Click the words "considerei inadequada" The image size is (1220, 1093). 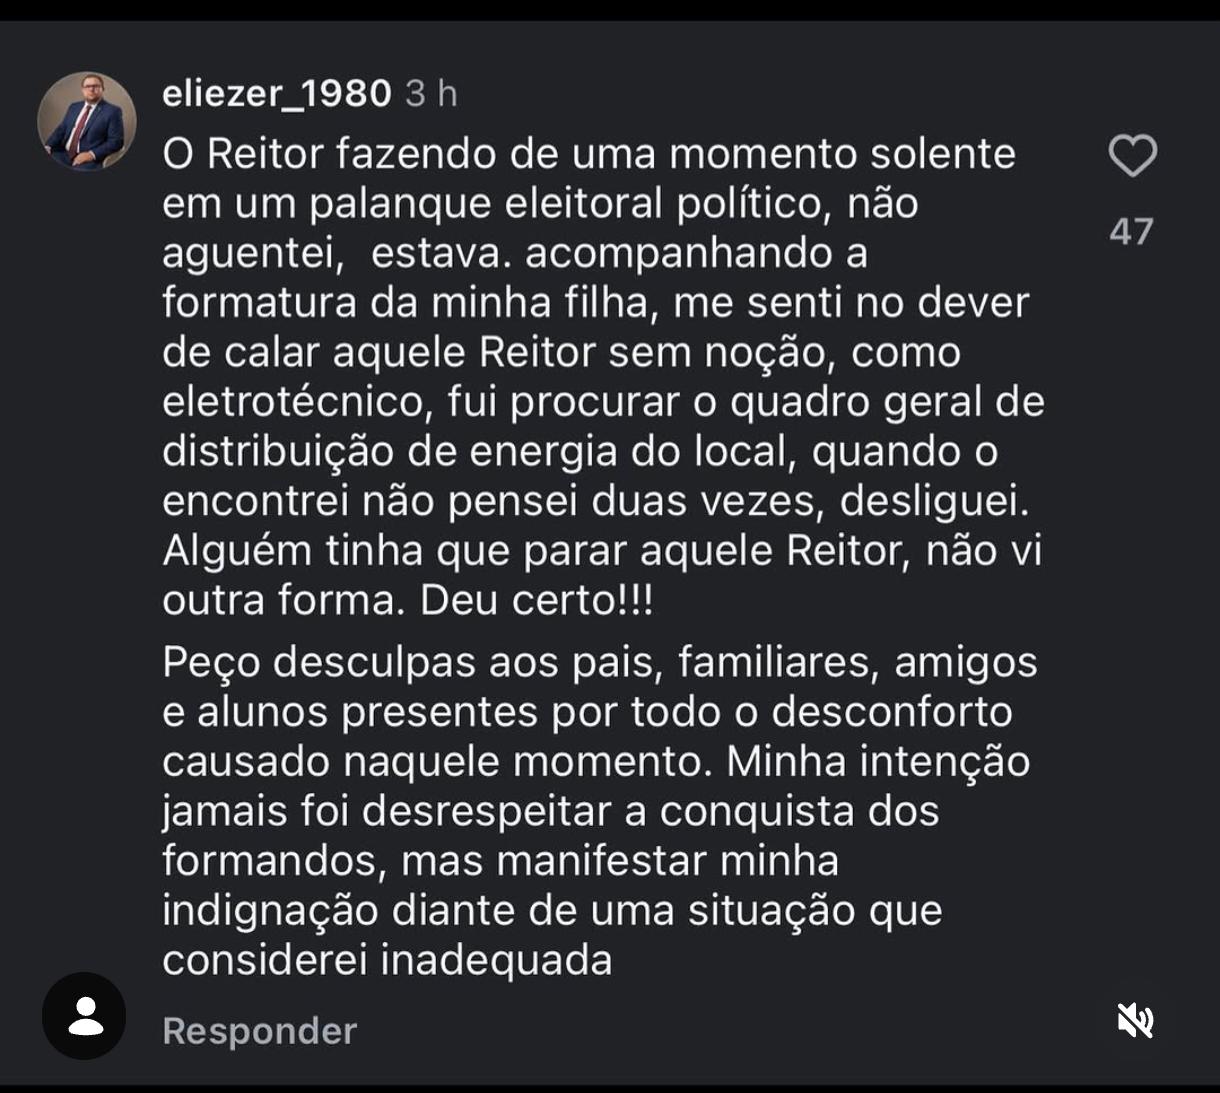pyautogui.click(x=387, y=961)
